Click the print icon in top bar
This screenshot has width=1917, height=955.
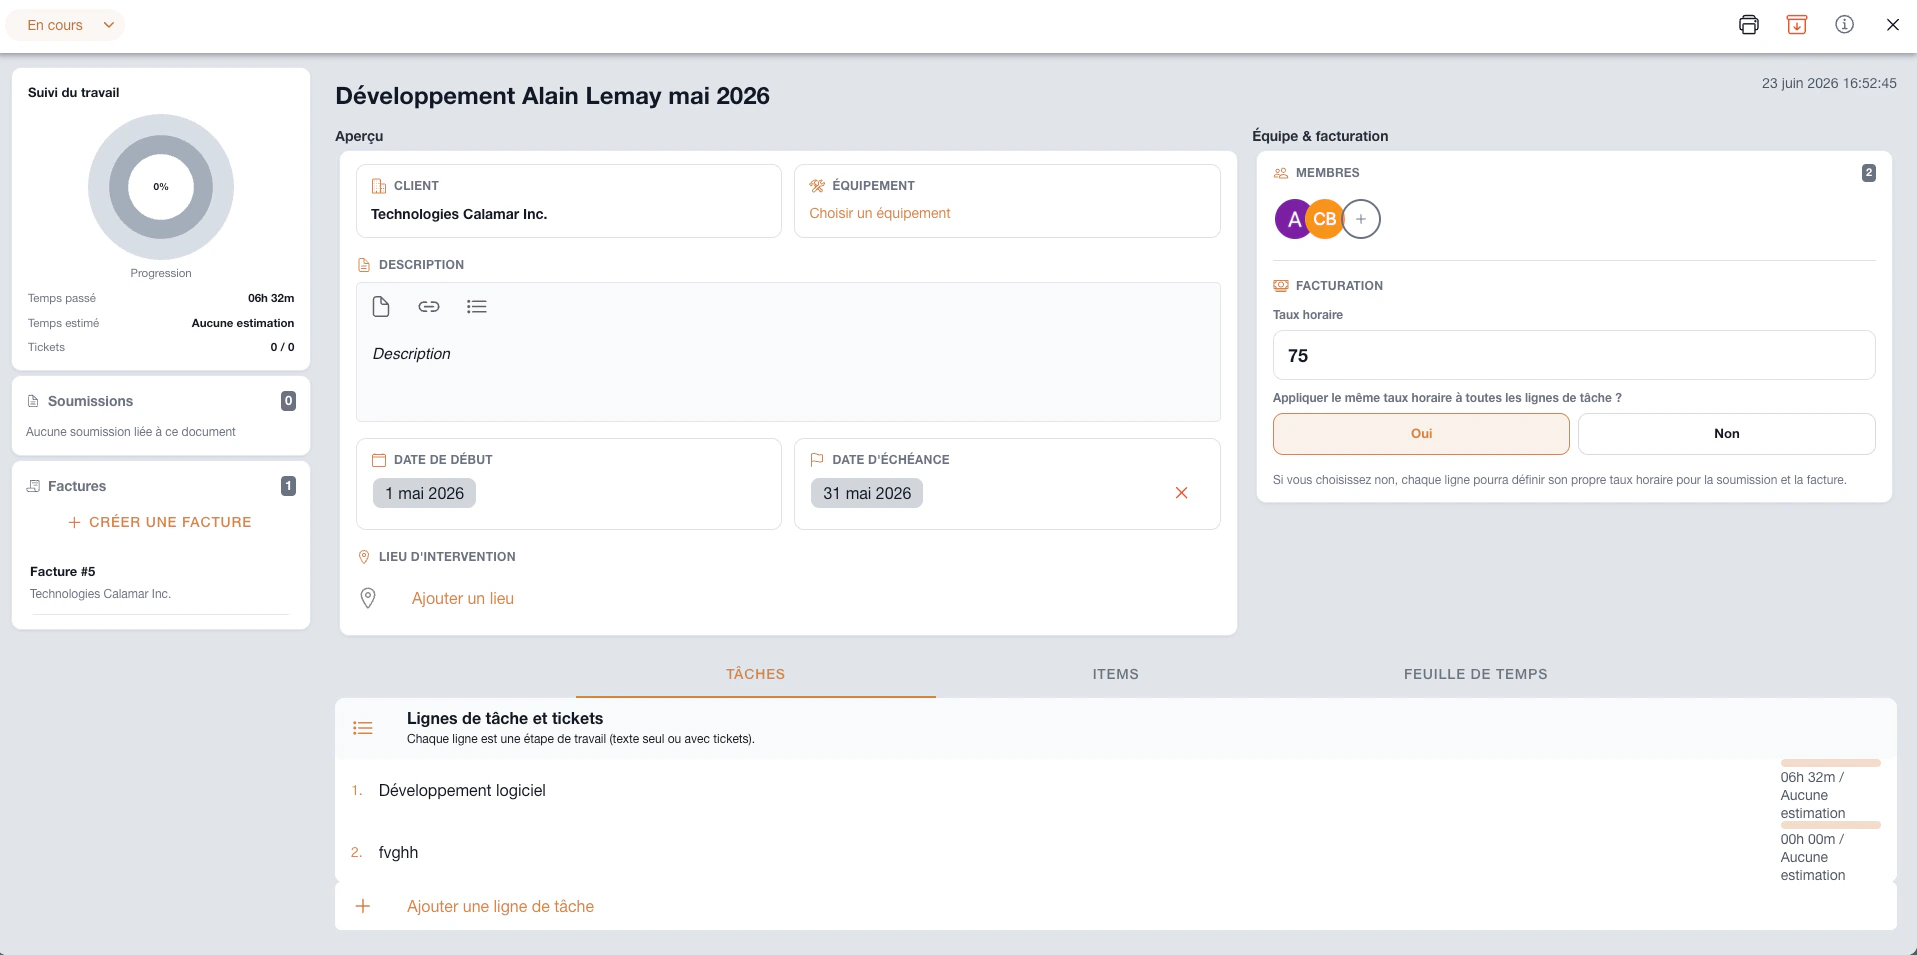[1748, 25]
